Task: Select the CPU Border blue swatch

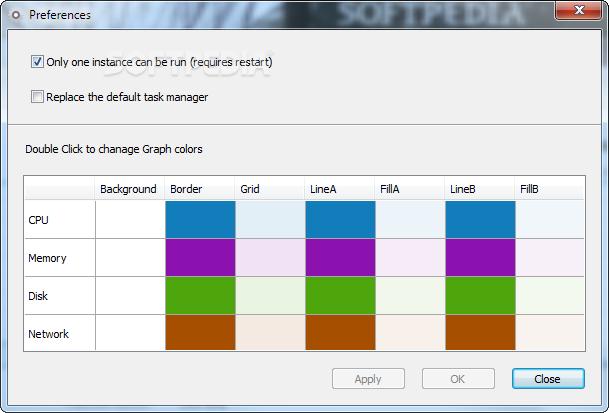Action: click(200, 220)
